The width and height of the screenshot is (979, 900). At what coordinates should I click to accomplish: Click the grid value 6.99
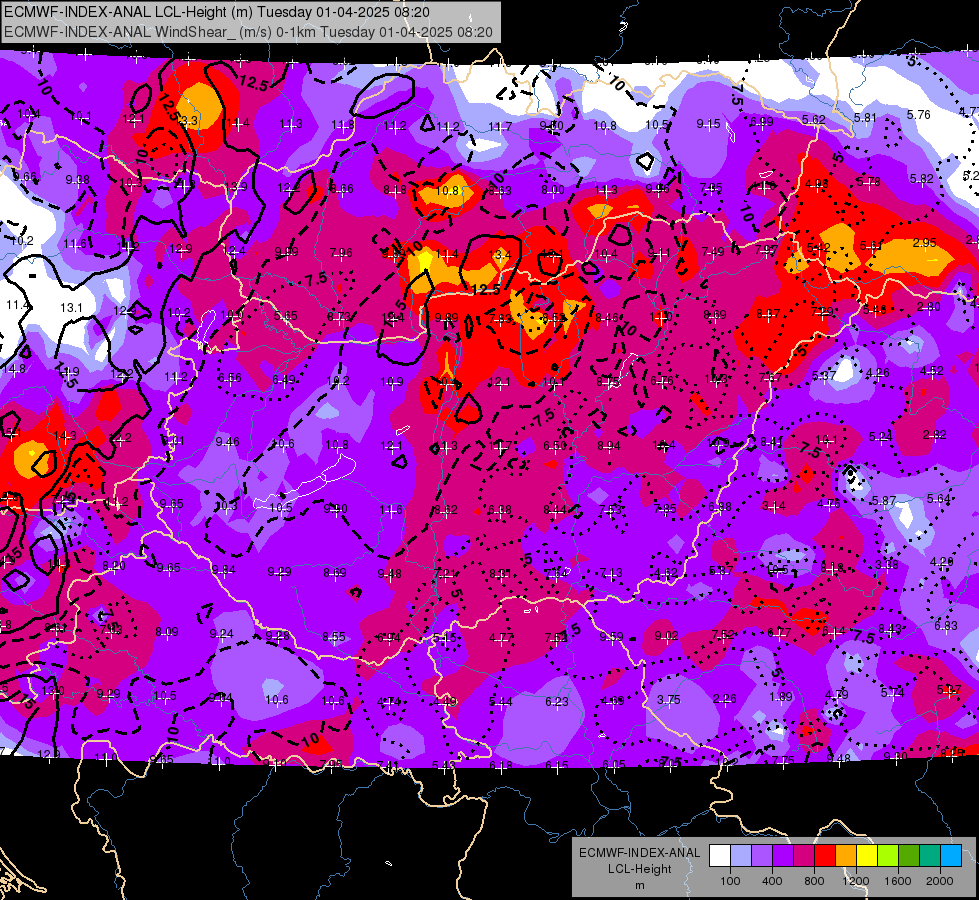762,121
